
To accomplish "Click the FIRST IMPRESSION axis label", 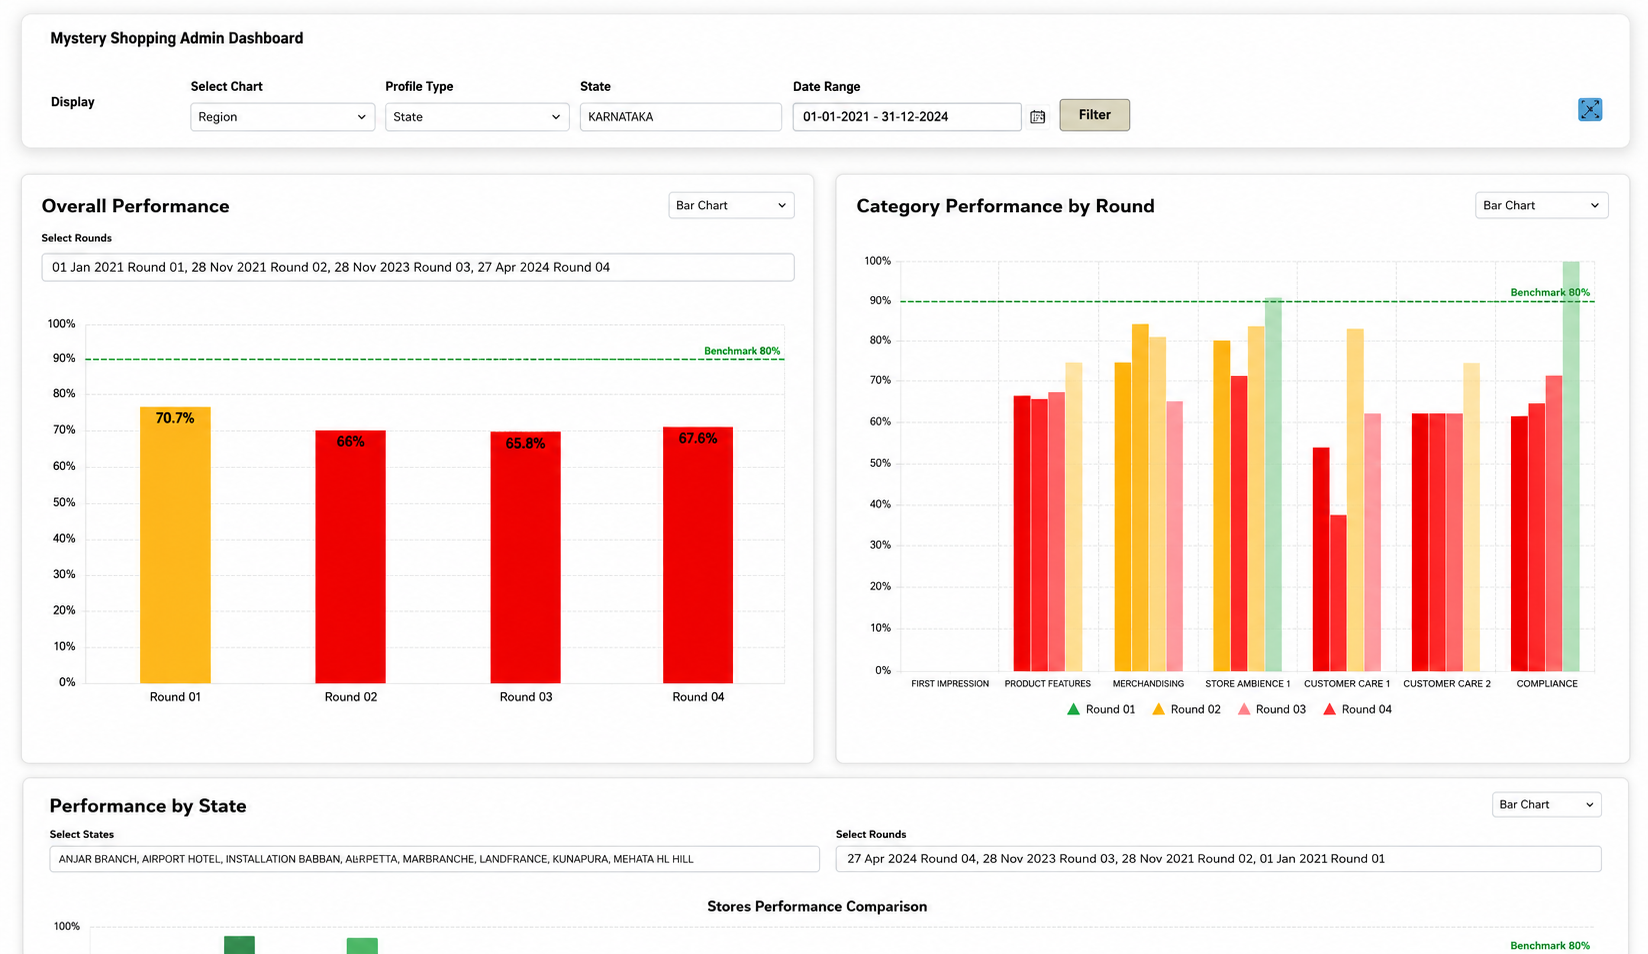I will (x=950, y=684).
